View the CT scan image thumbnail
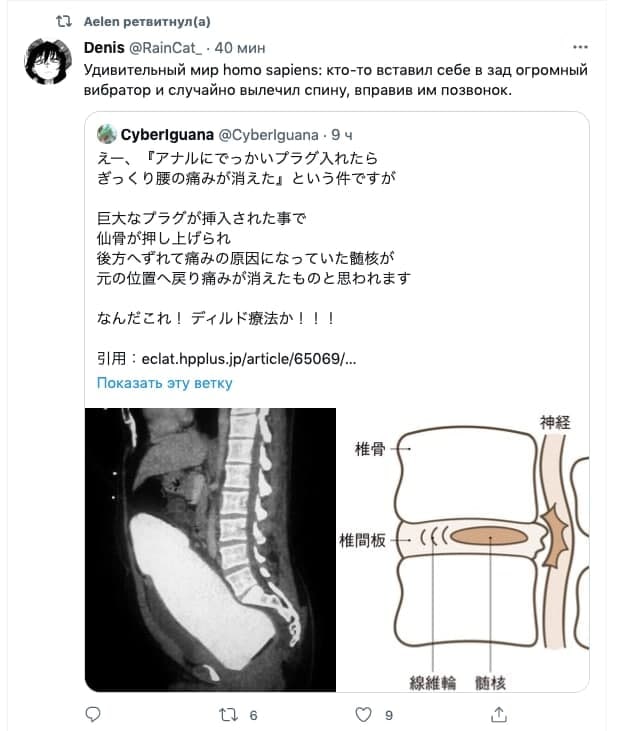This screenshot has width=624, height=731. 210,550
